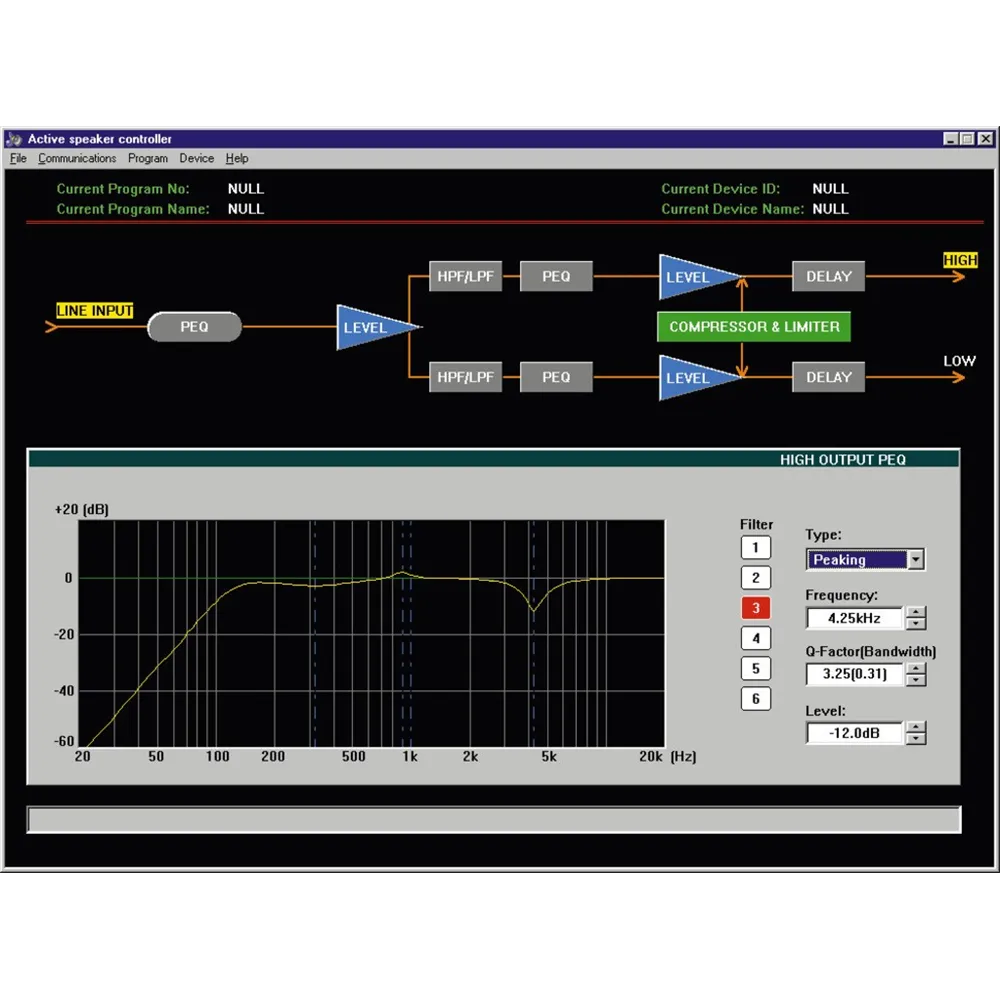Open the line input PEQ block
Screen dimensions: 1000x1000
(194, 327)
